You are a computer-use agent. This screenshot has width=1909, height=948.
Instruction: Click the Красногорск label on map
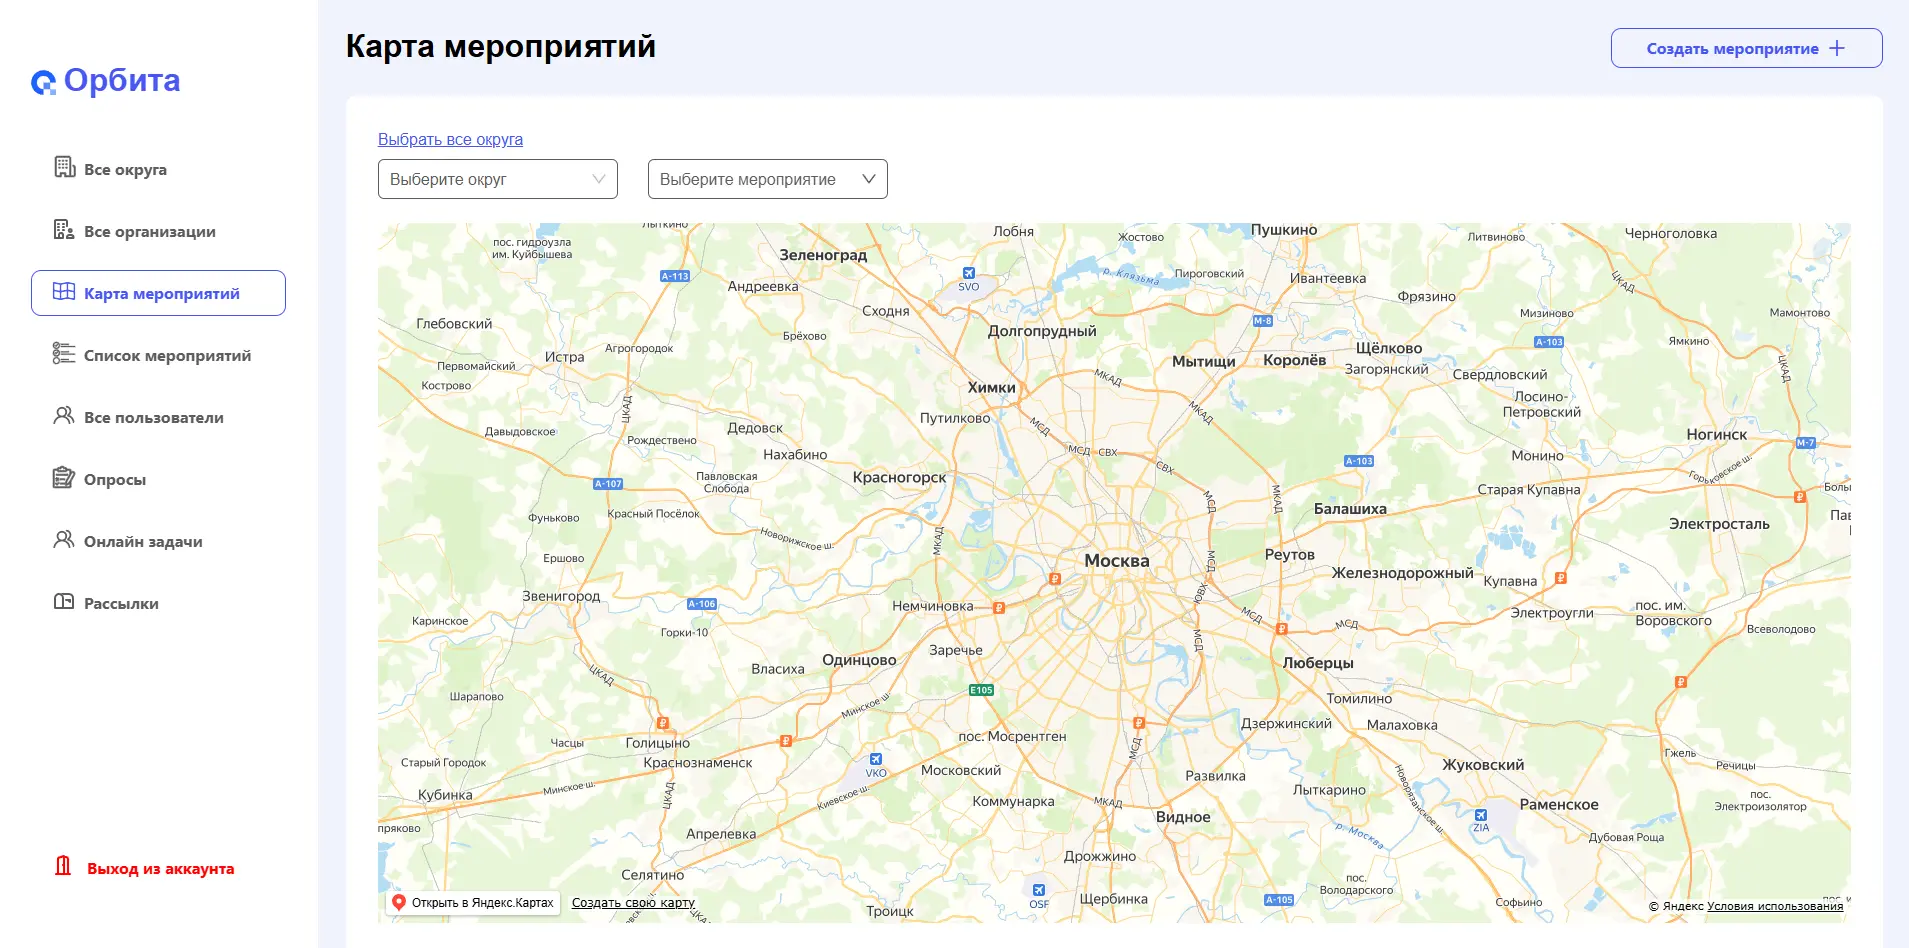[x=899, y=477]
